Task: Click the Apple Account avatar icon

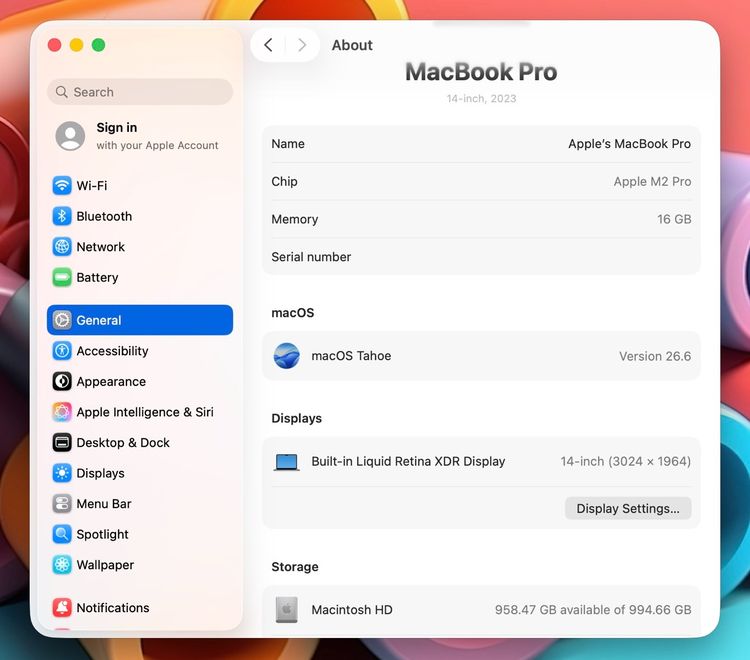Action: (x=70, y=136)
